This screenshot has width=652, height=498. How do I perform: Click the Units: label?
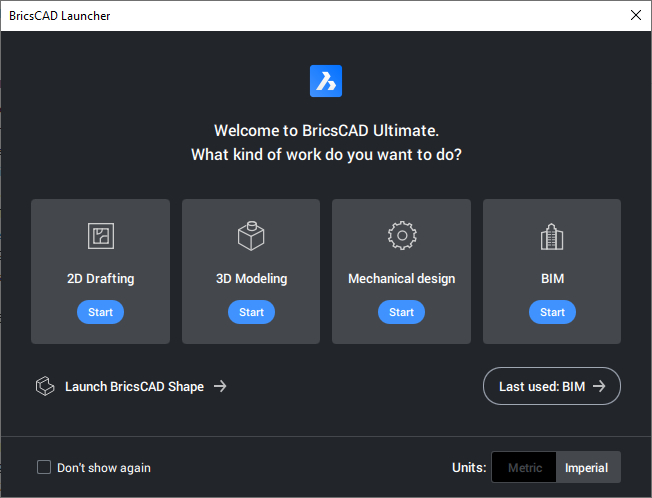coord(469,468)
